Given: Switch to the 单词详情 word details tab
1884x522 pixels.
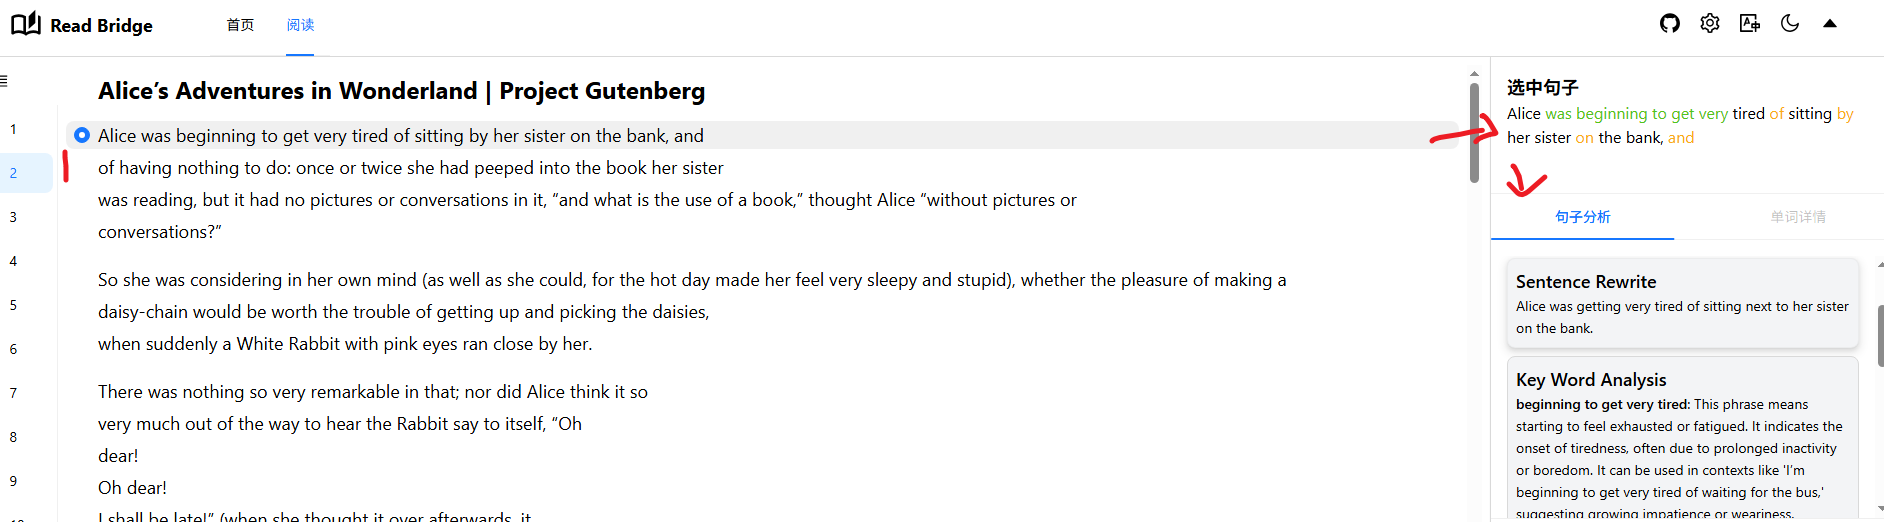Looking at the screenshot, I should (x=1798, y=217).
